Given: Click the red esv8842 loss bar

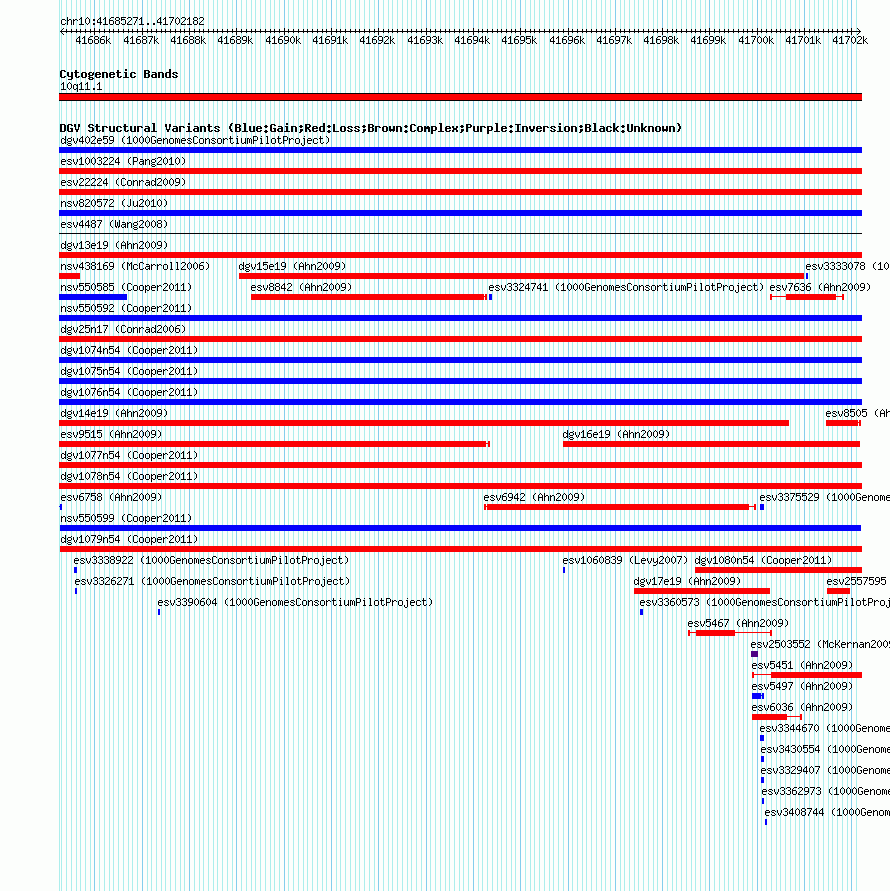Looking at the screenshot, I should [369, 297].
